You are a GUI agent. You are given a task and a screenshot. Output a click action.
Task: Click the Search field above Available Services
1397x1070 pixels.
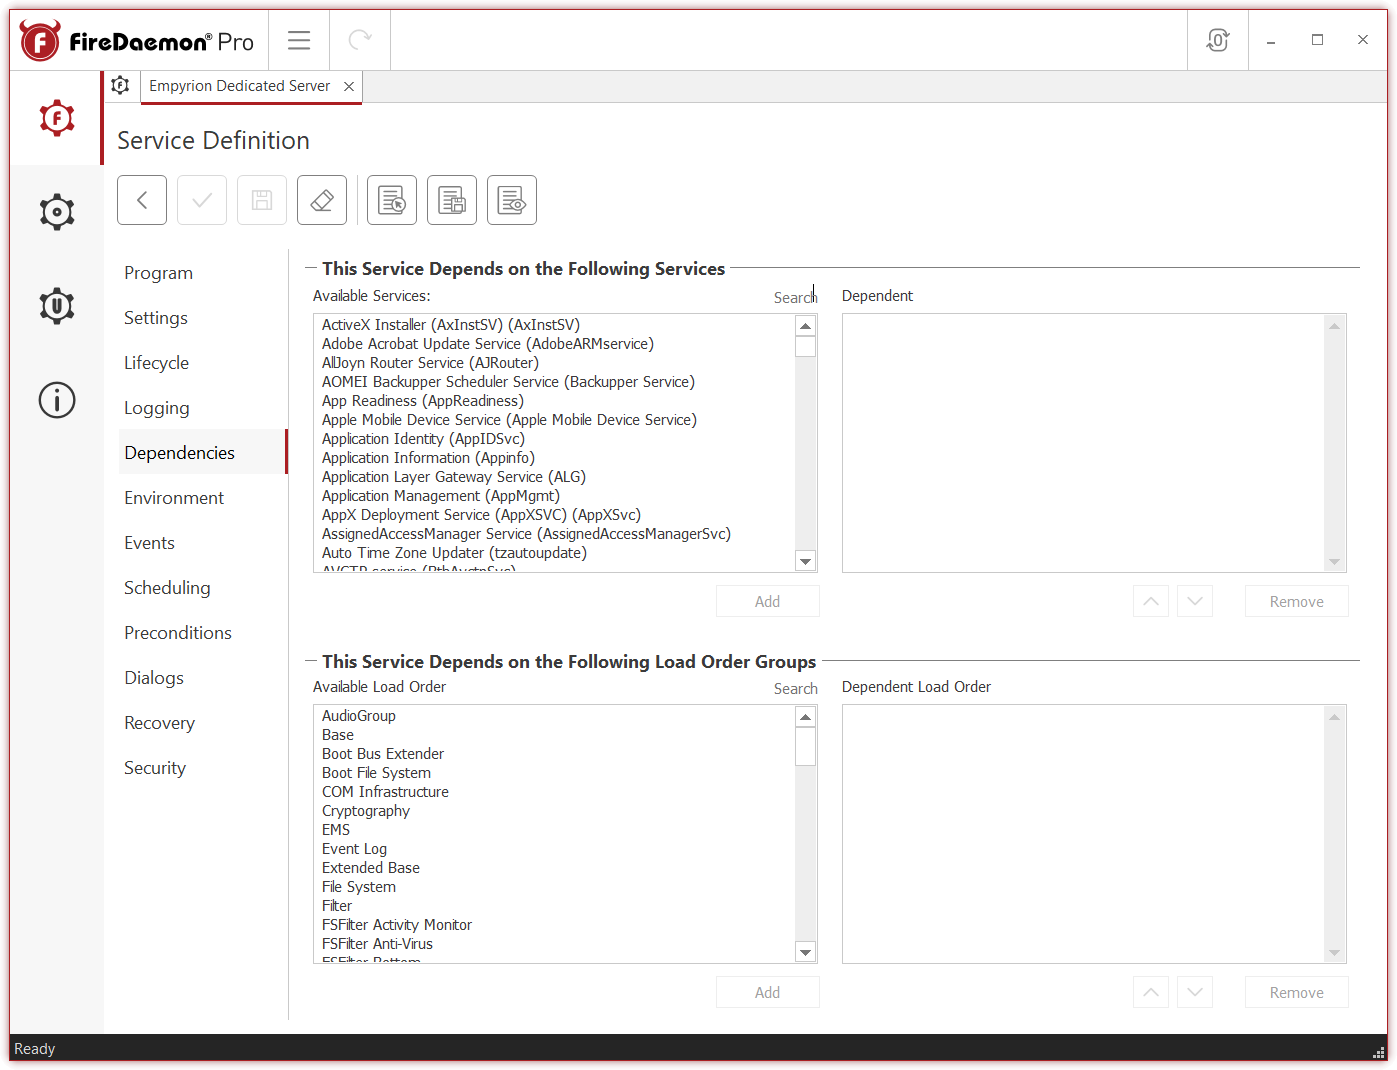[794, 297]
